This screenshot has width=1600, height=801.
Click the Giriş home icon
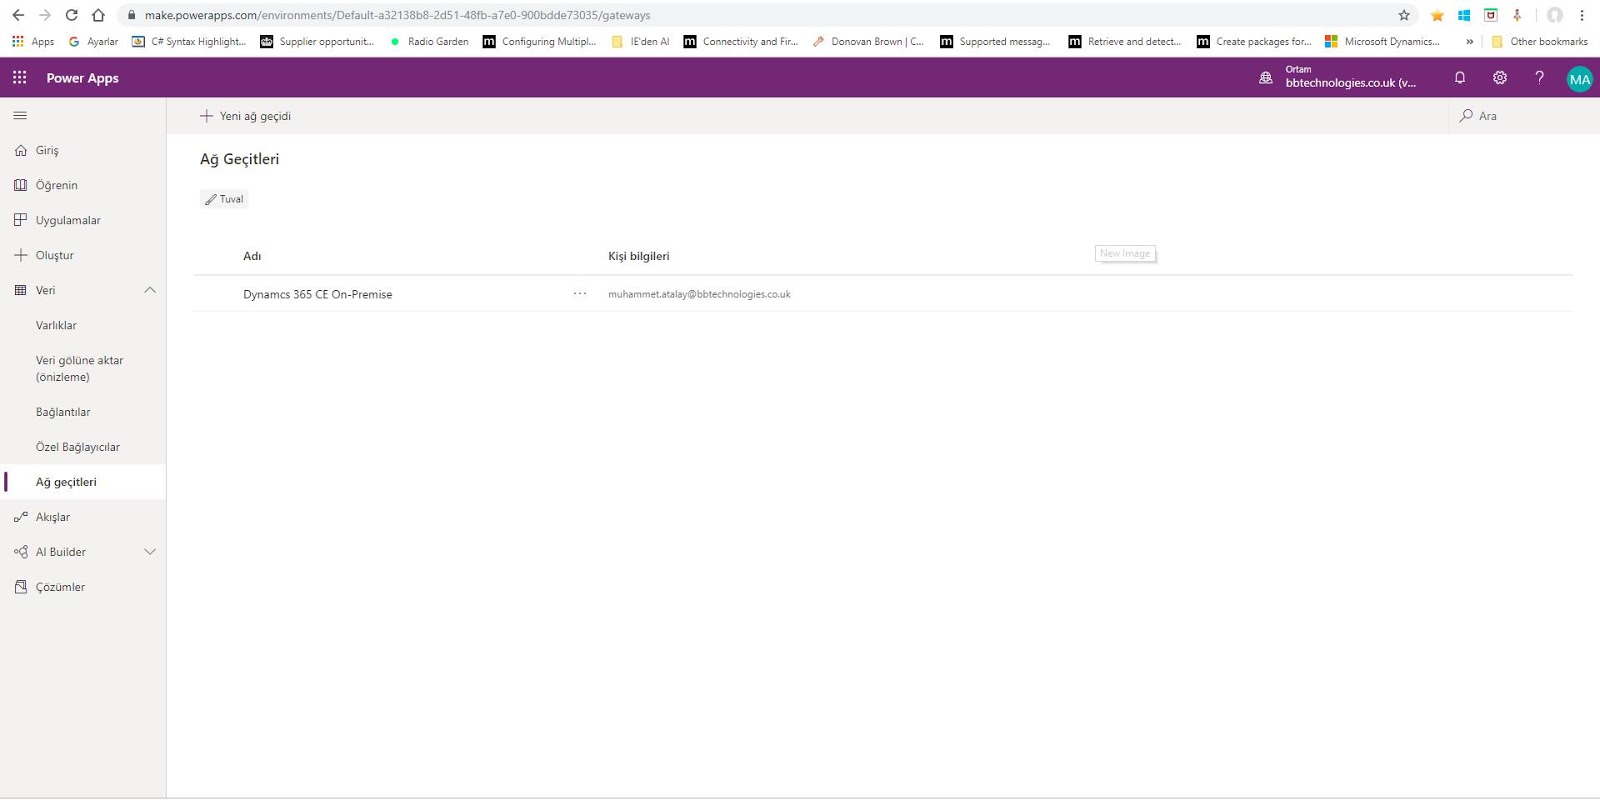click(21, 150)
